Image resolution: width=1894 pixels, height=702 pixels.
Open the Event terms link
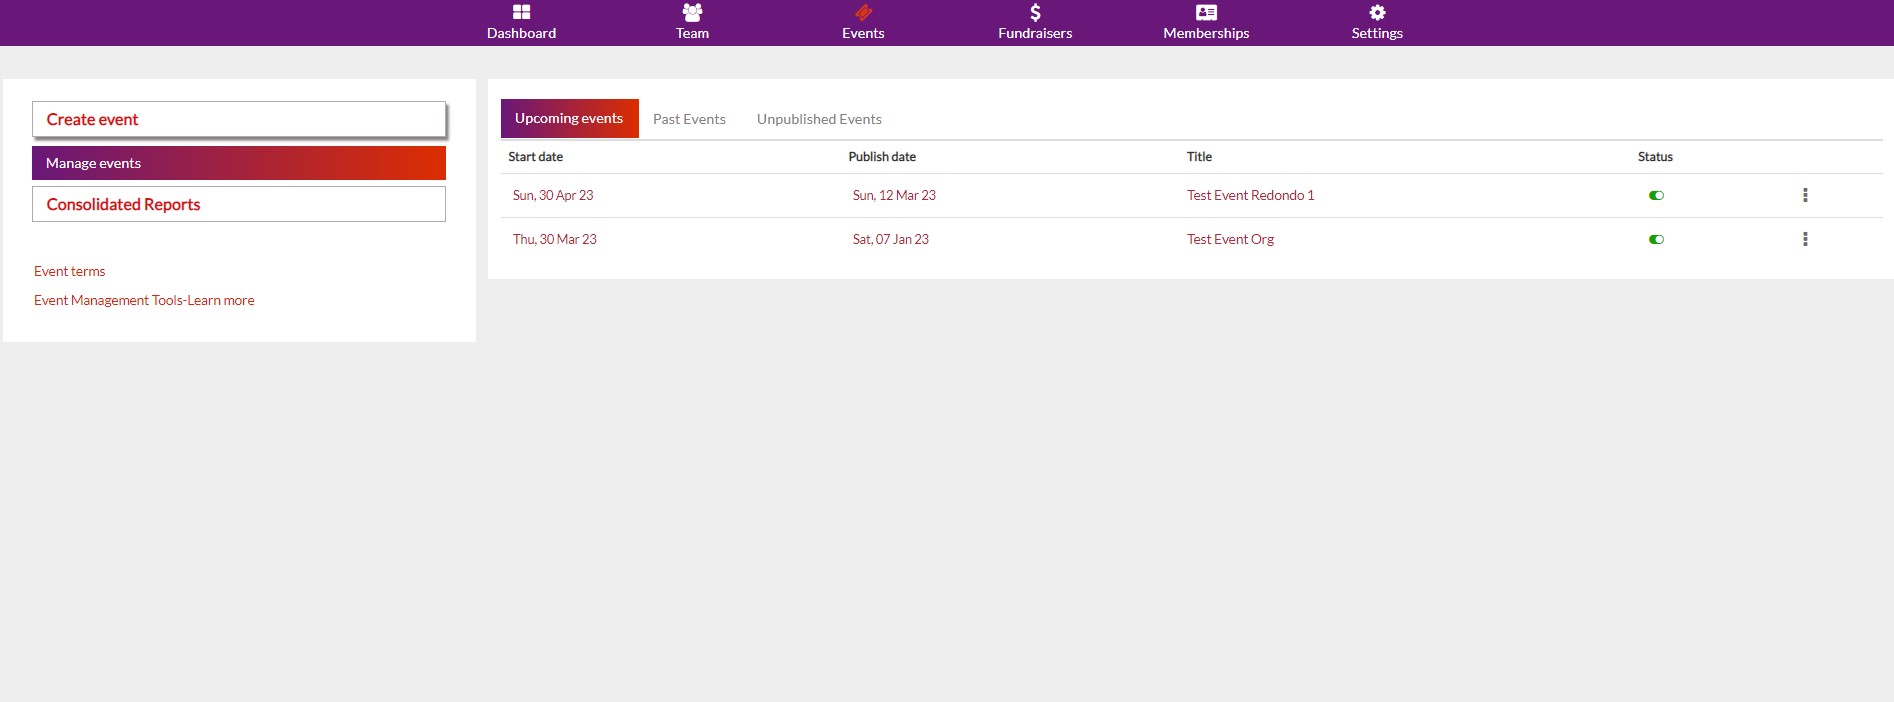(x=69, y=271)
